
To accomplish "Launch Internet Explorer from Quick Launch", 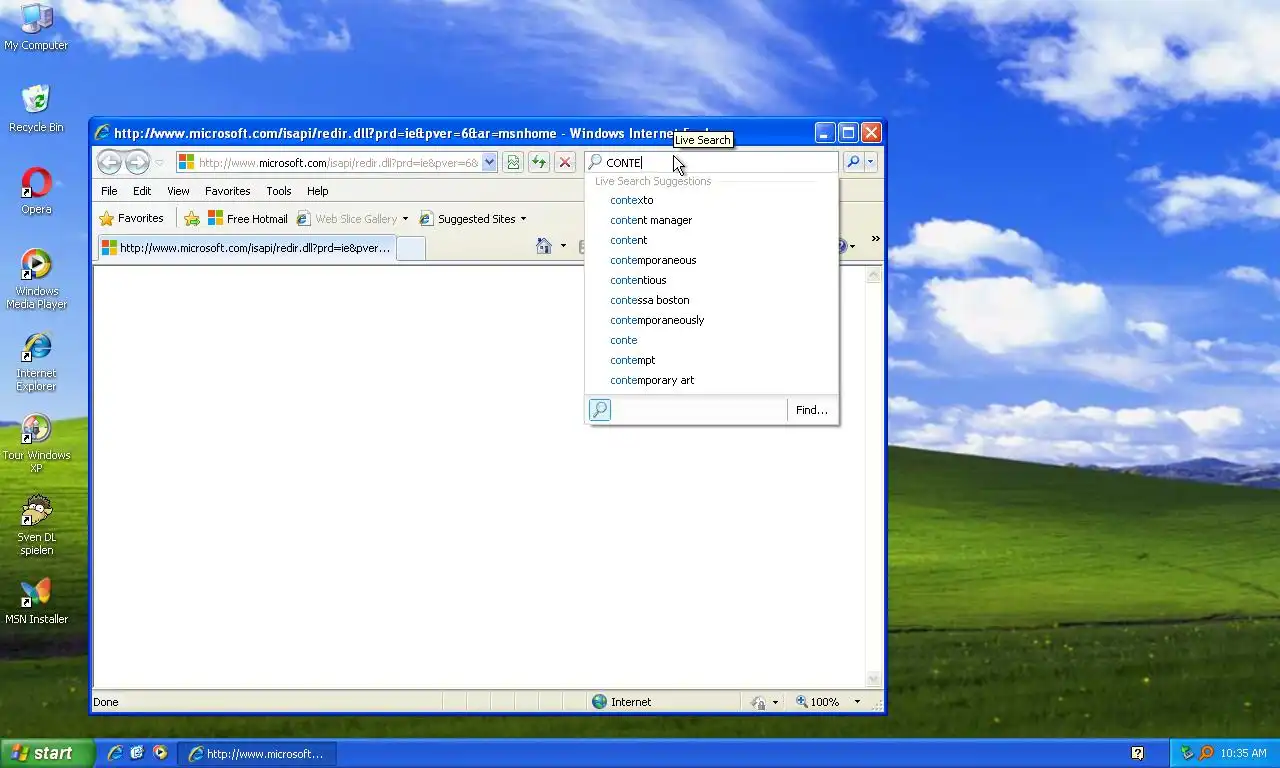I will point(115,753).
